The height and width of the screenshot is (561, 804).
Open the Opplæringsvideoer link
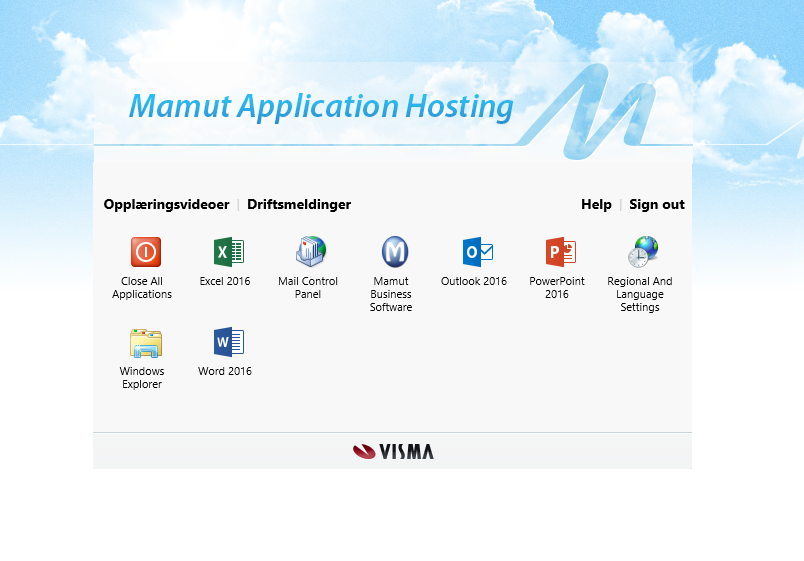coord(167,204)
